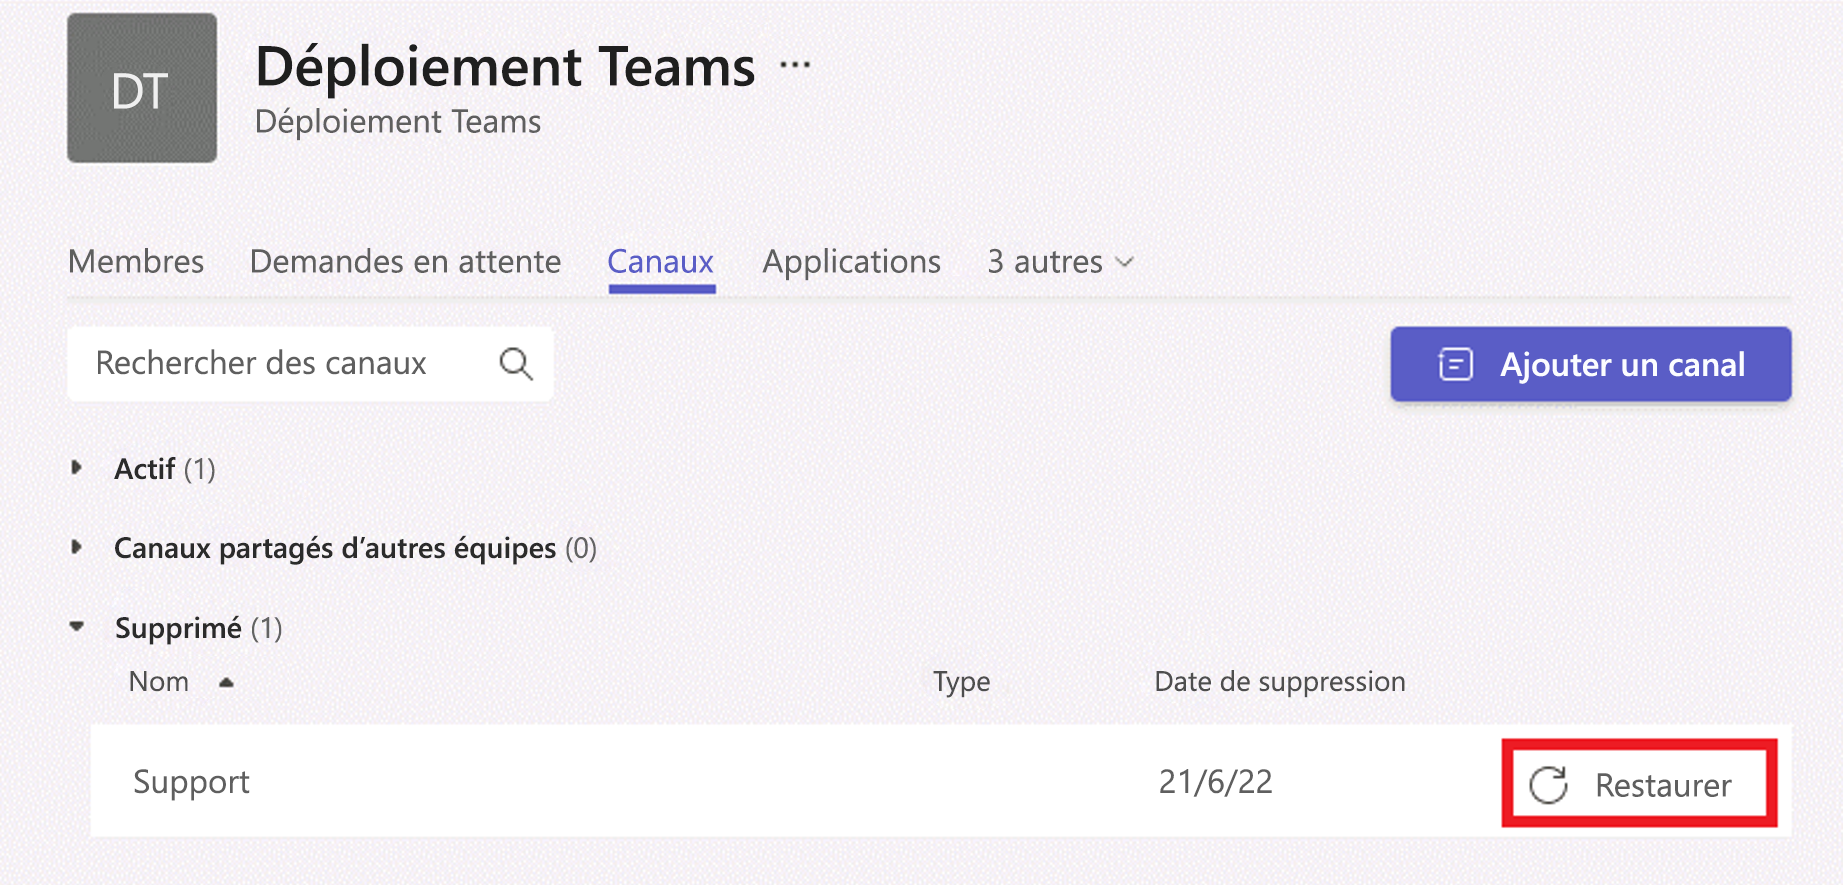Click in the Rechercher des canaux field
This screenshot has height=885, width=1843.
pyautogui.click(x=310, y=364)
